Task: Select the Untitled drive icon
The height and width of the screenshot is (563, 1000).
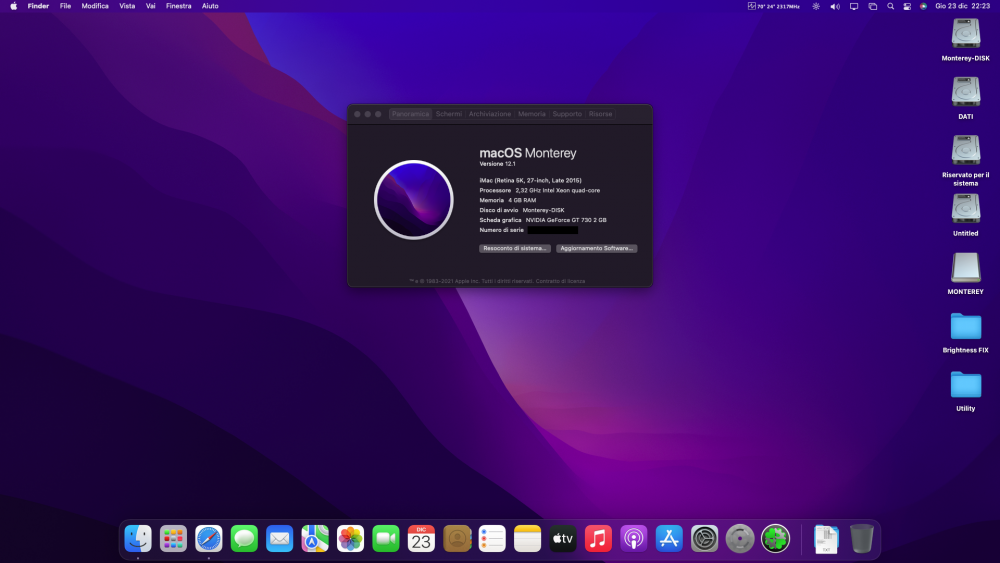Action: click(x=966, y=208)
